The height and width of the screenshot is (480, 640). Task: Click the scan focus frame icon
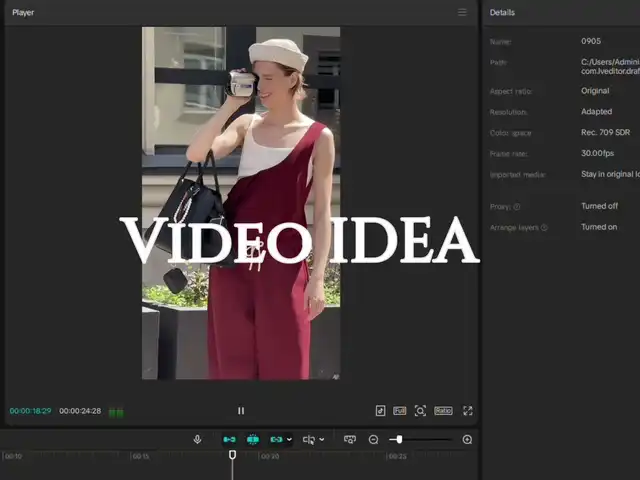point(420,411)
